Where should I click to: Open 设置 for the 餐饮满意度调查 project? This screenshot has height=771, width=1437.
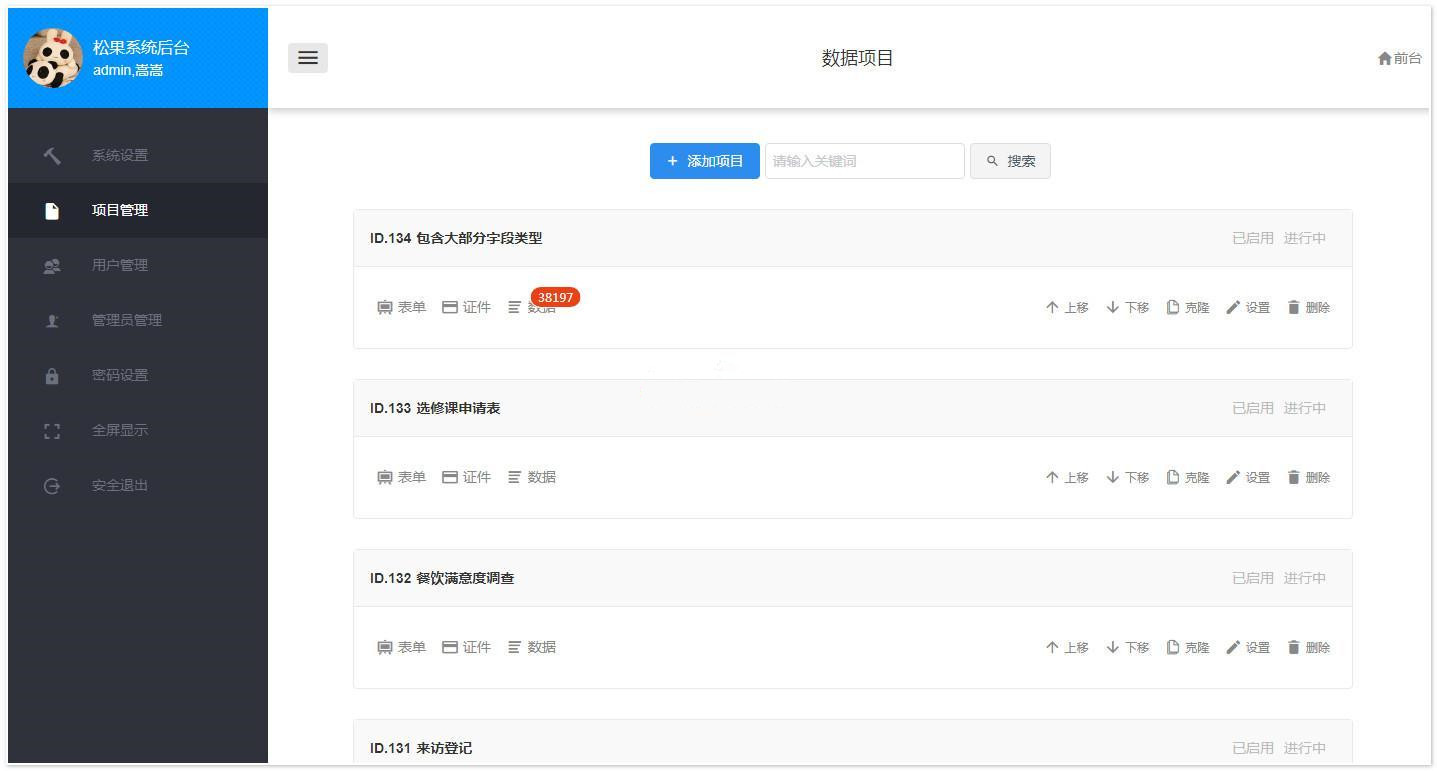1248,647
